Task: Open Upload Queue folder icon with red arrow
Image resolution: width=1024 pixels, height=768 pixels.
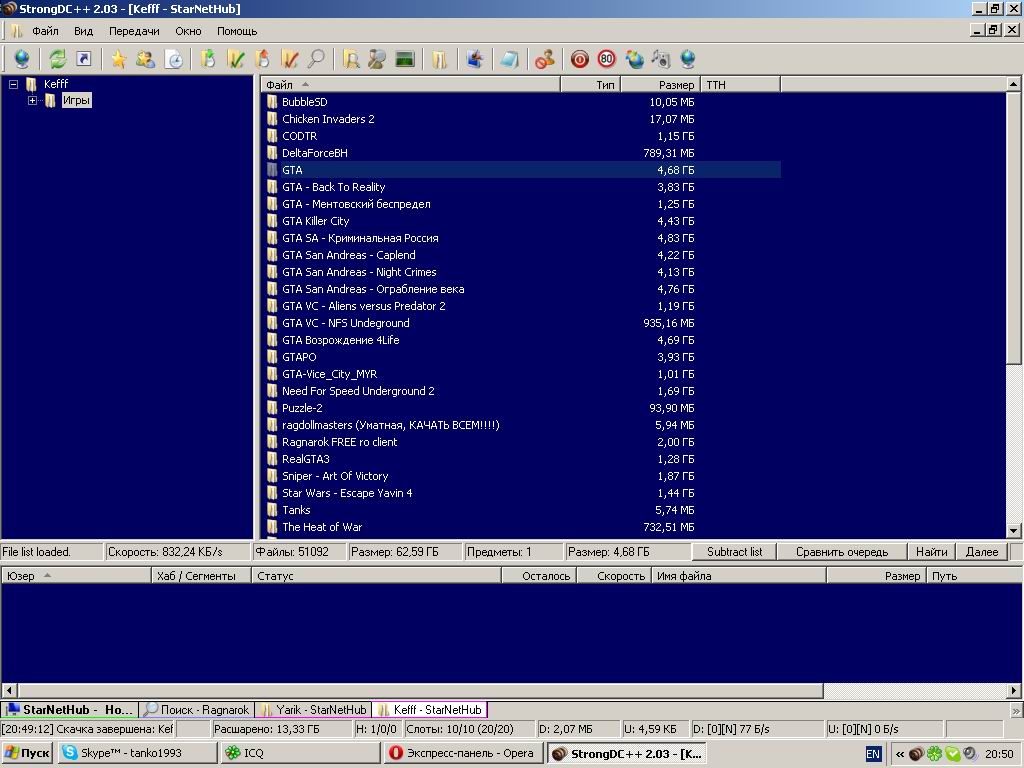Action: click(x=262, y=59)
